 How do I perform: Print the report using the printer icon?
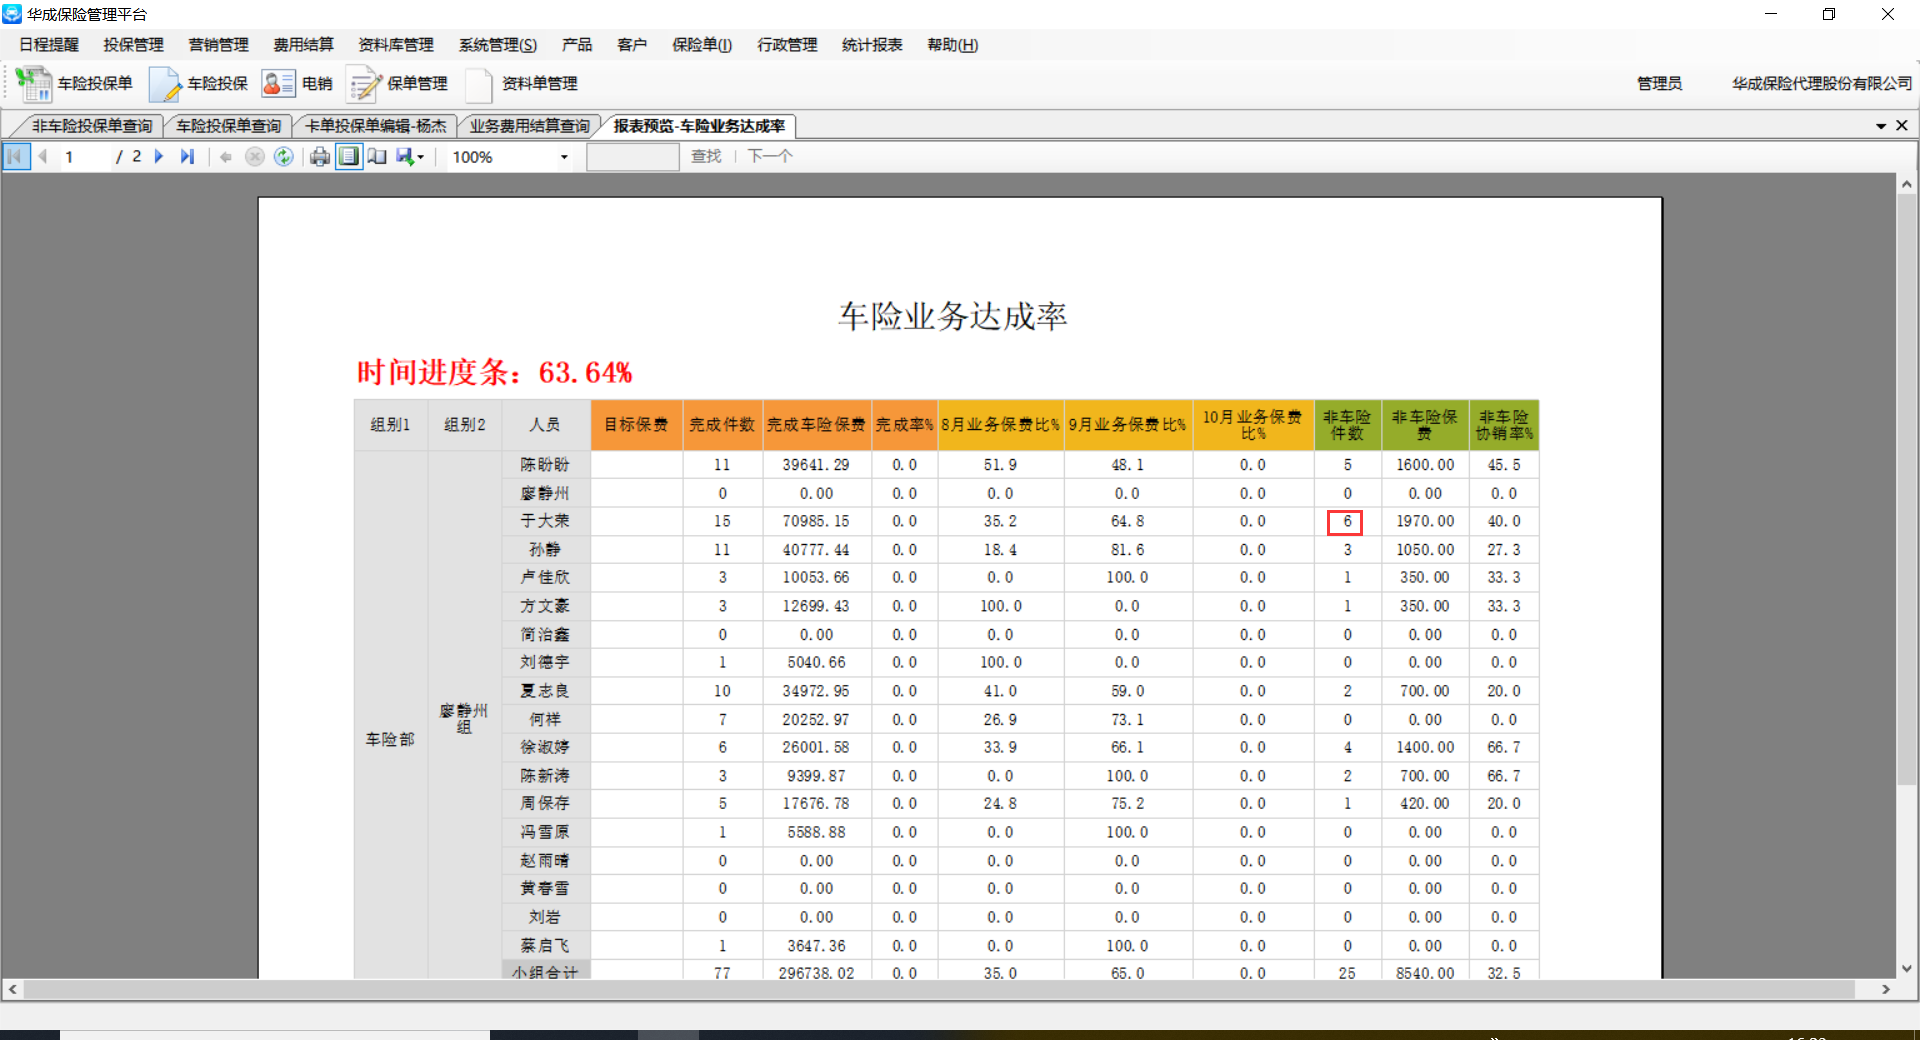(320, 157)
